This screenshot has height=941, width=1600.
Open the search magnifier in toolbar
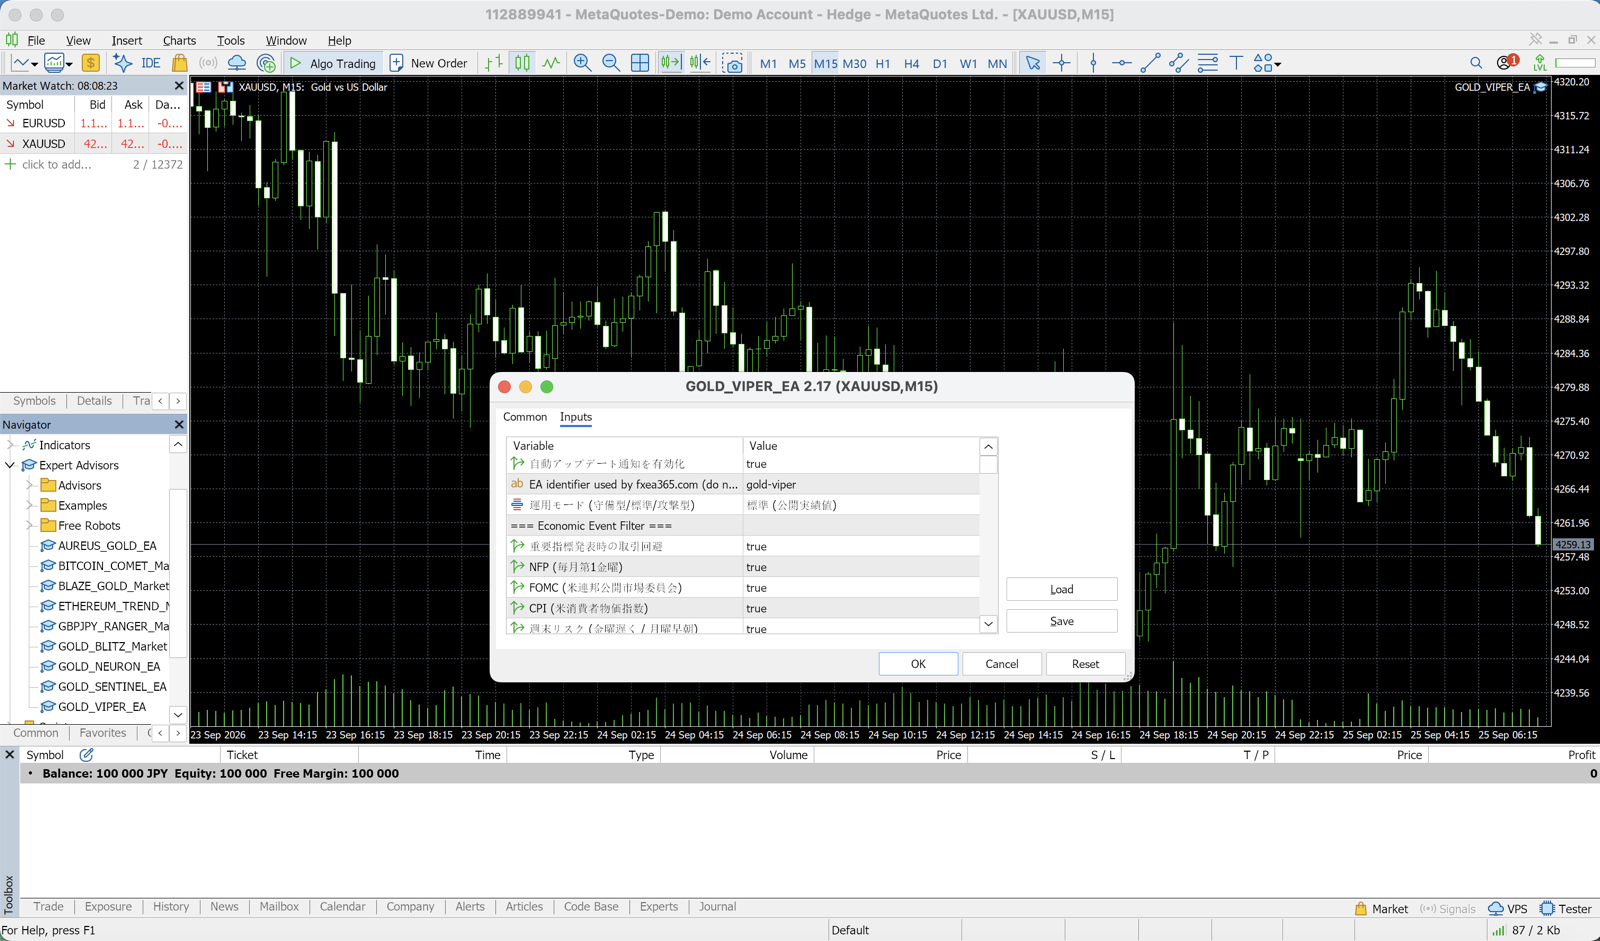click(x=1476, y=63)
